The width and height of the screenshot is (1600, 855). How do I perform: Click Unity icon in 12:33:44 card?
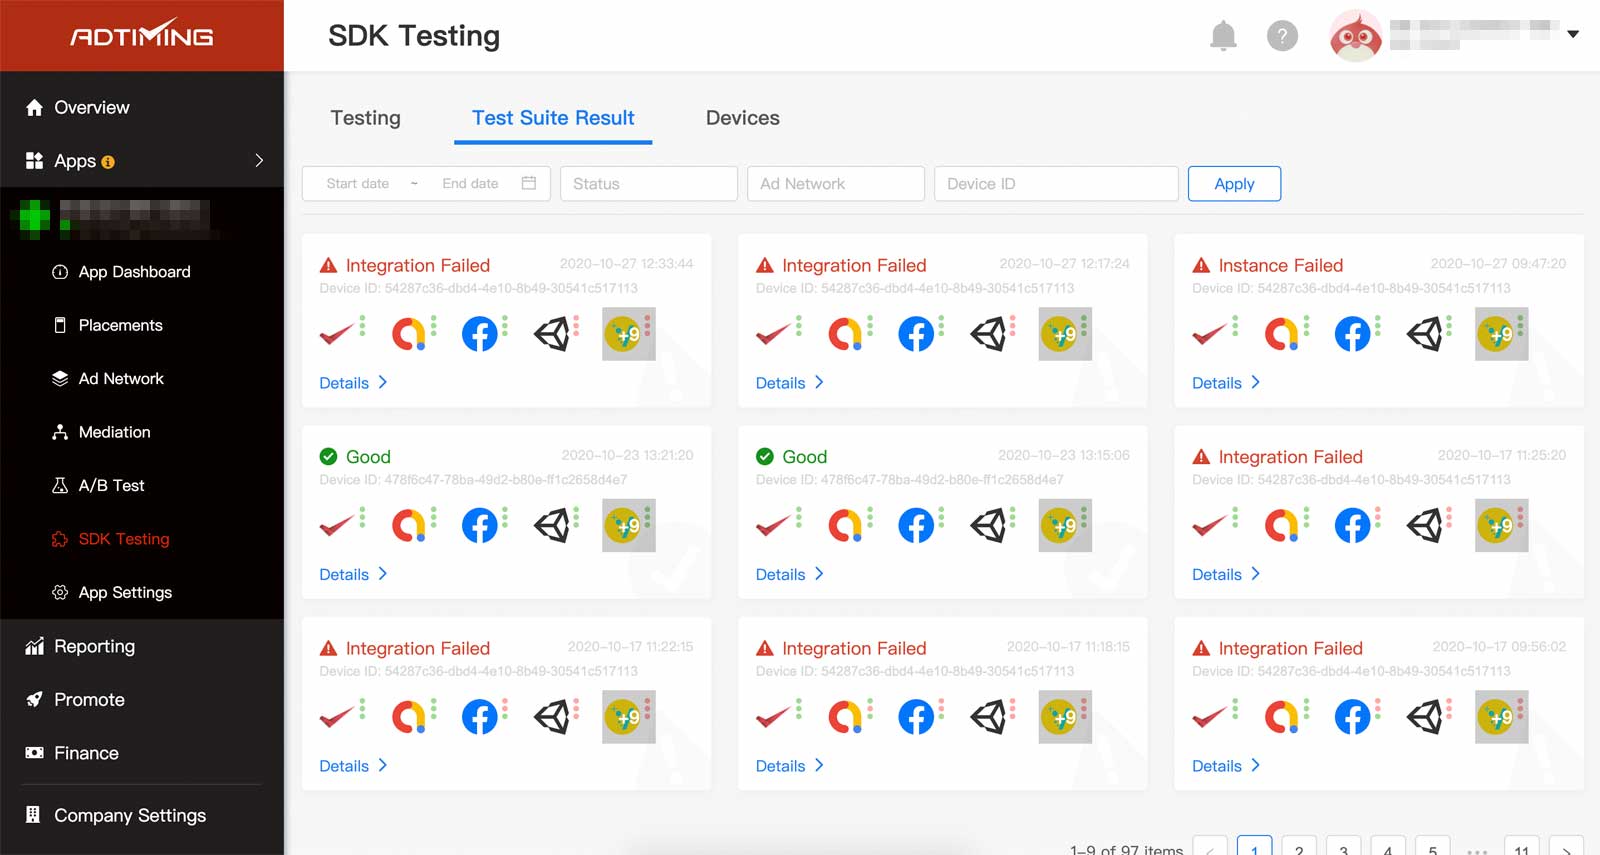(x=551, y=334)
